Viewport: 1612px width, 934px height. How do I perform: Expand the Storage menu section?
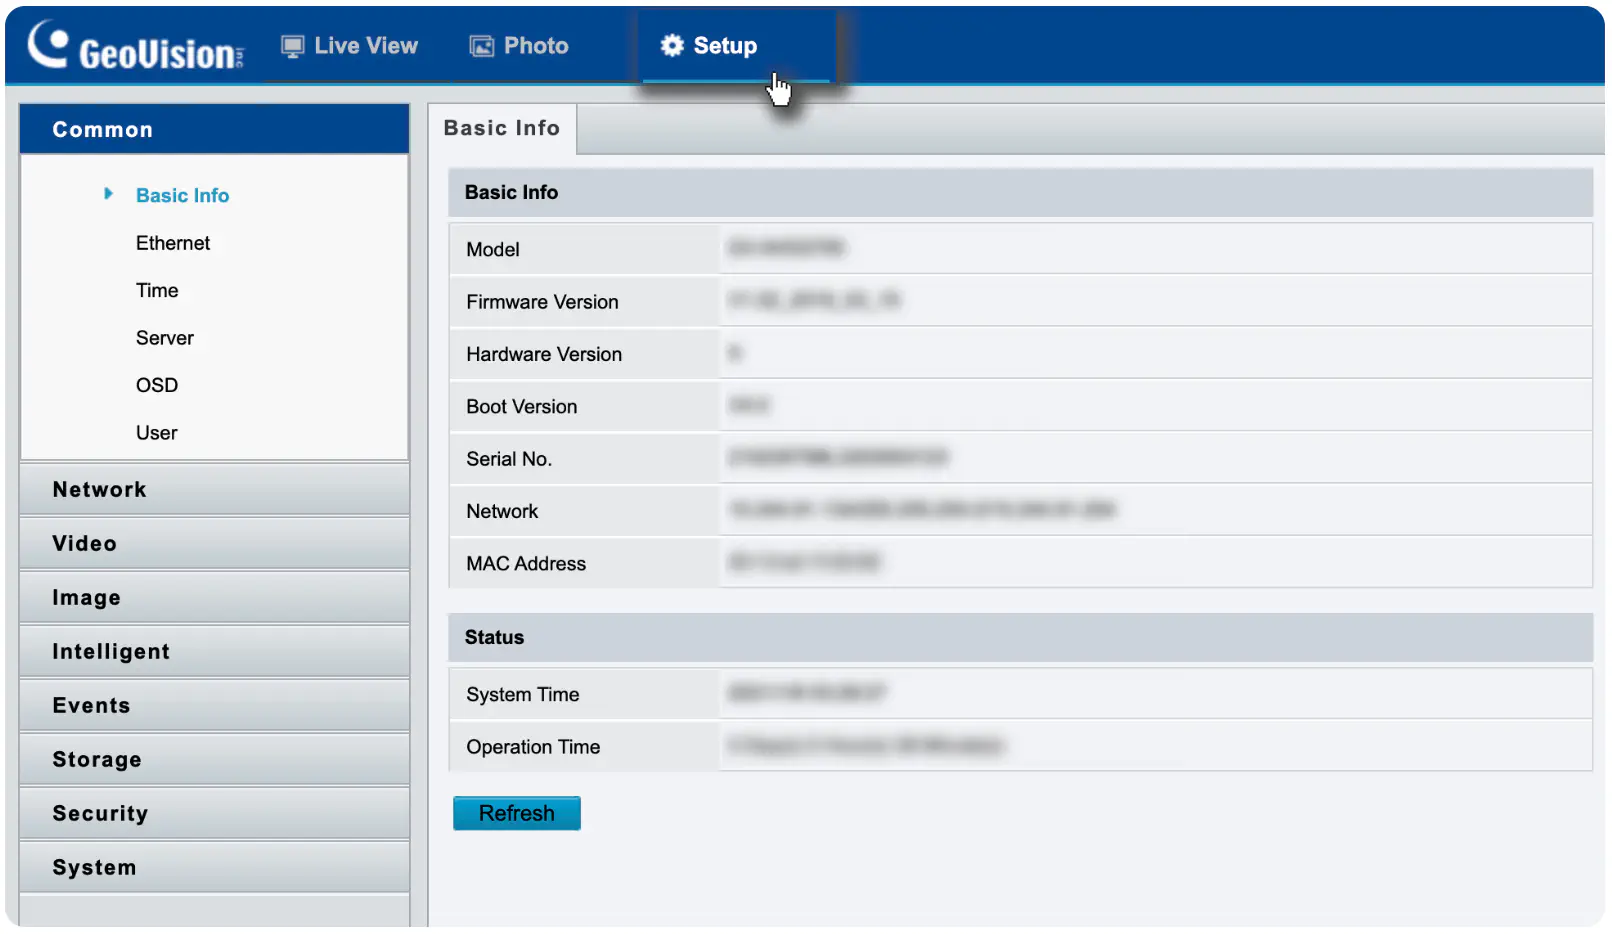214,759
